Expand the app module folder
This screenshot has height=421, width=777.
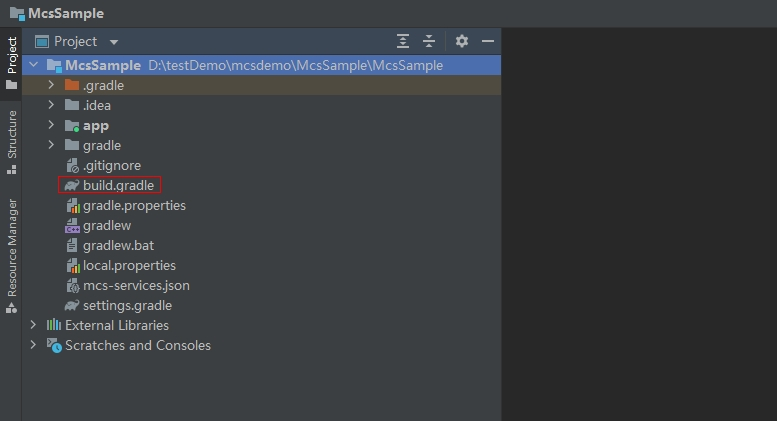click(x=52, y=125)
